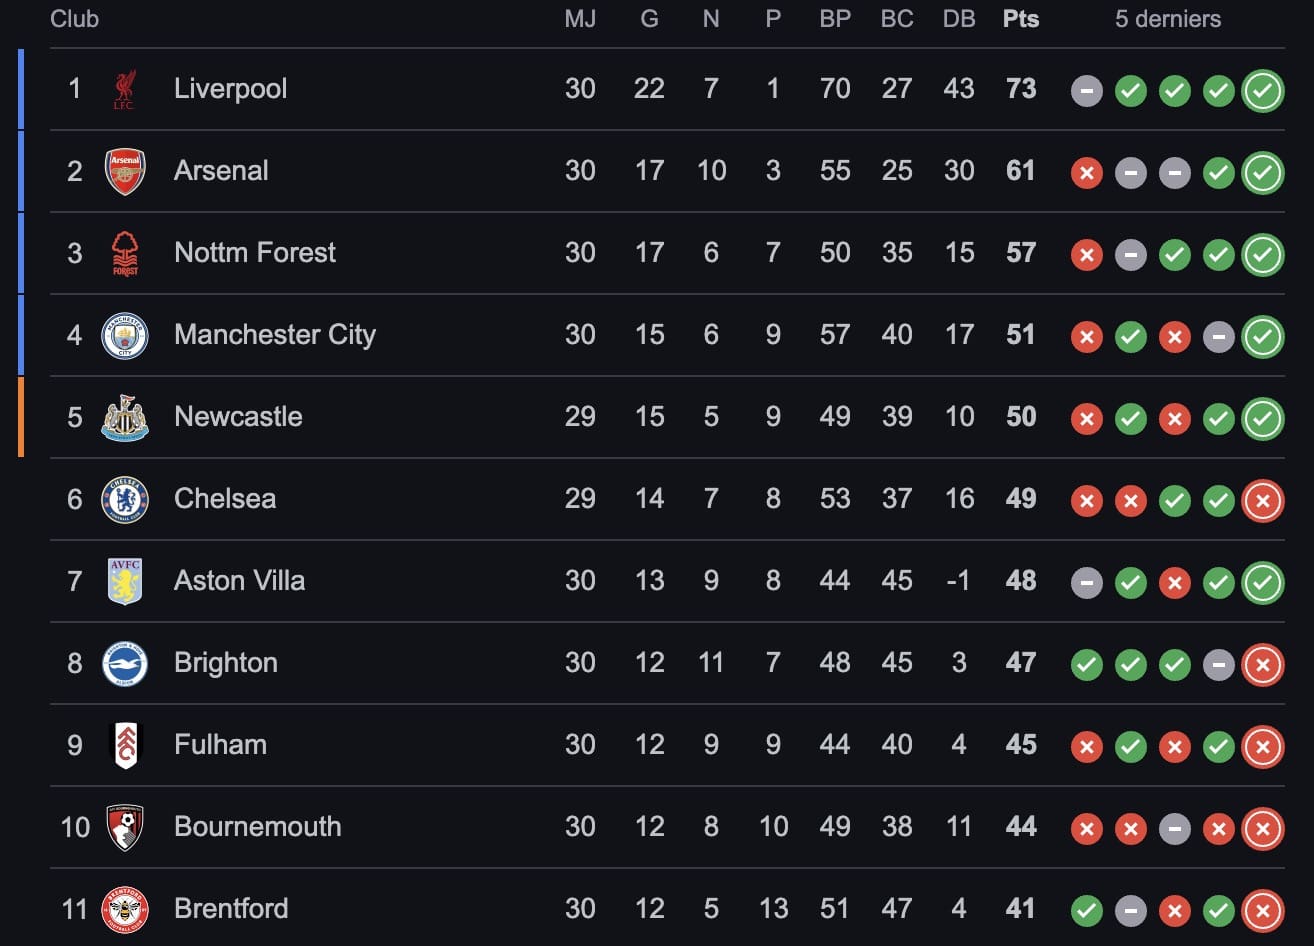Click the Chelsea club badge
This screenshot has width=1314, height=946.
coord(125,499)
